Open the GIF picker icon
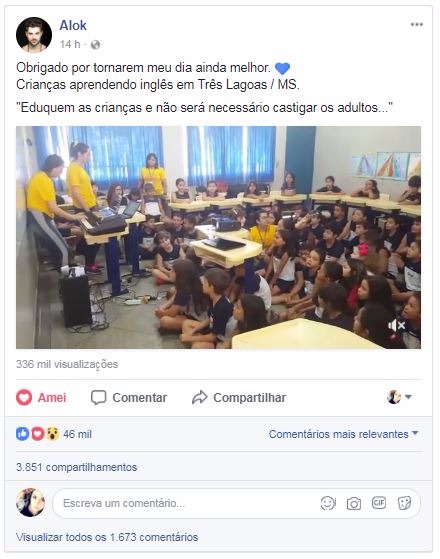The width and height of the screenshot is (440, 559). 379,503
